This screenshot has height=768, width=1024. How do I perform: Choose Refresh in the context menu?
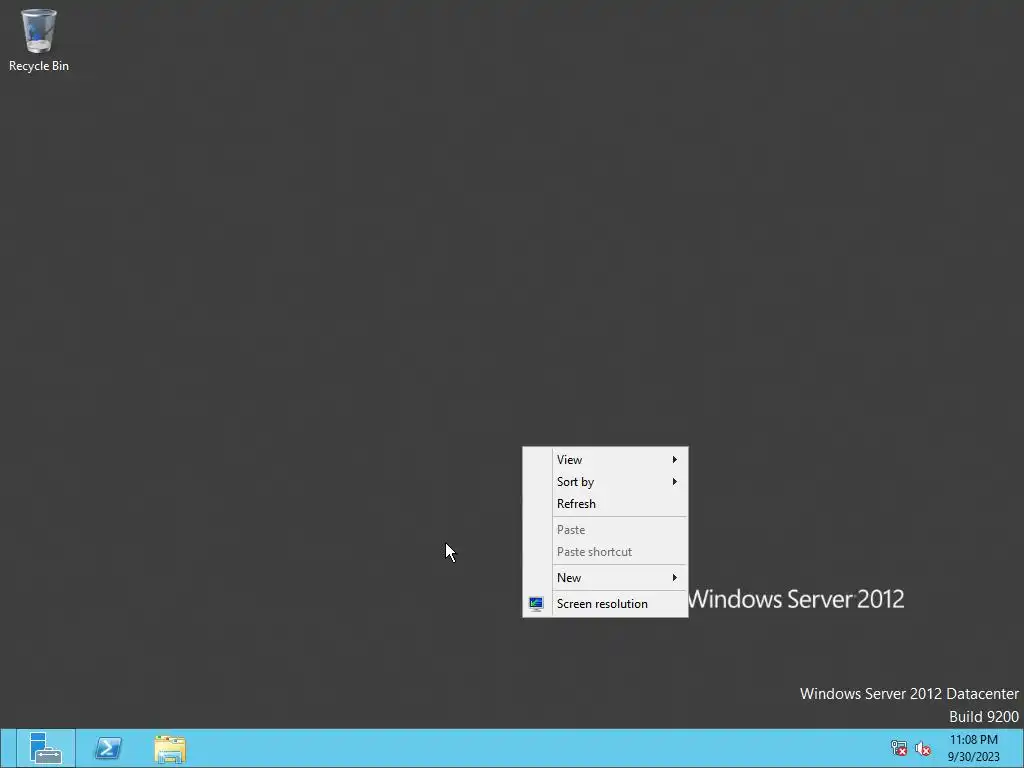[x=605, y=504]
